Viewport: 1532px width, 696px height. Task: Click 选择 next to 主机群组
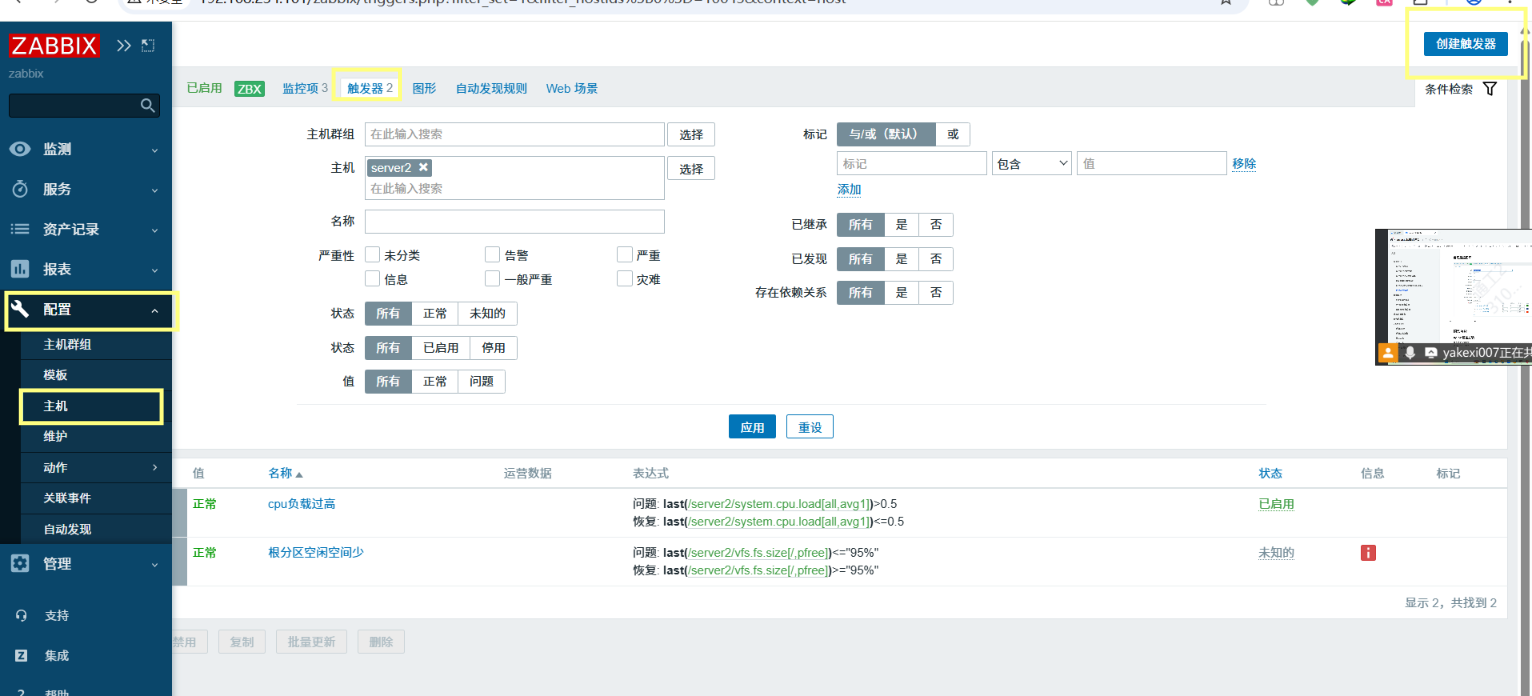[691, 134]
